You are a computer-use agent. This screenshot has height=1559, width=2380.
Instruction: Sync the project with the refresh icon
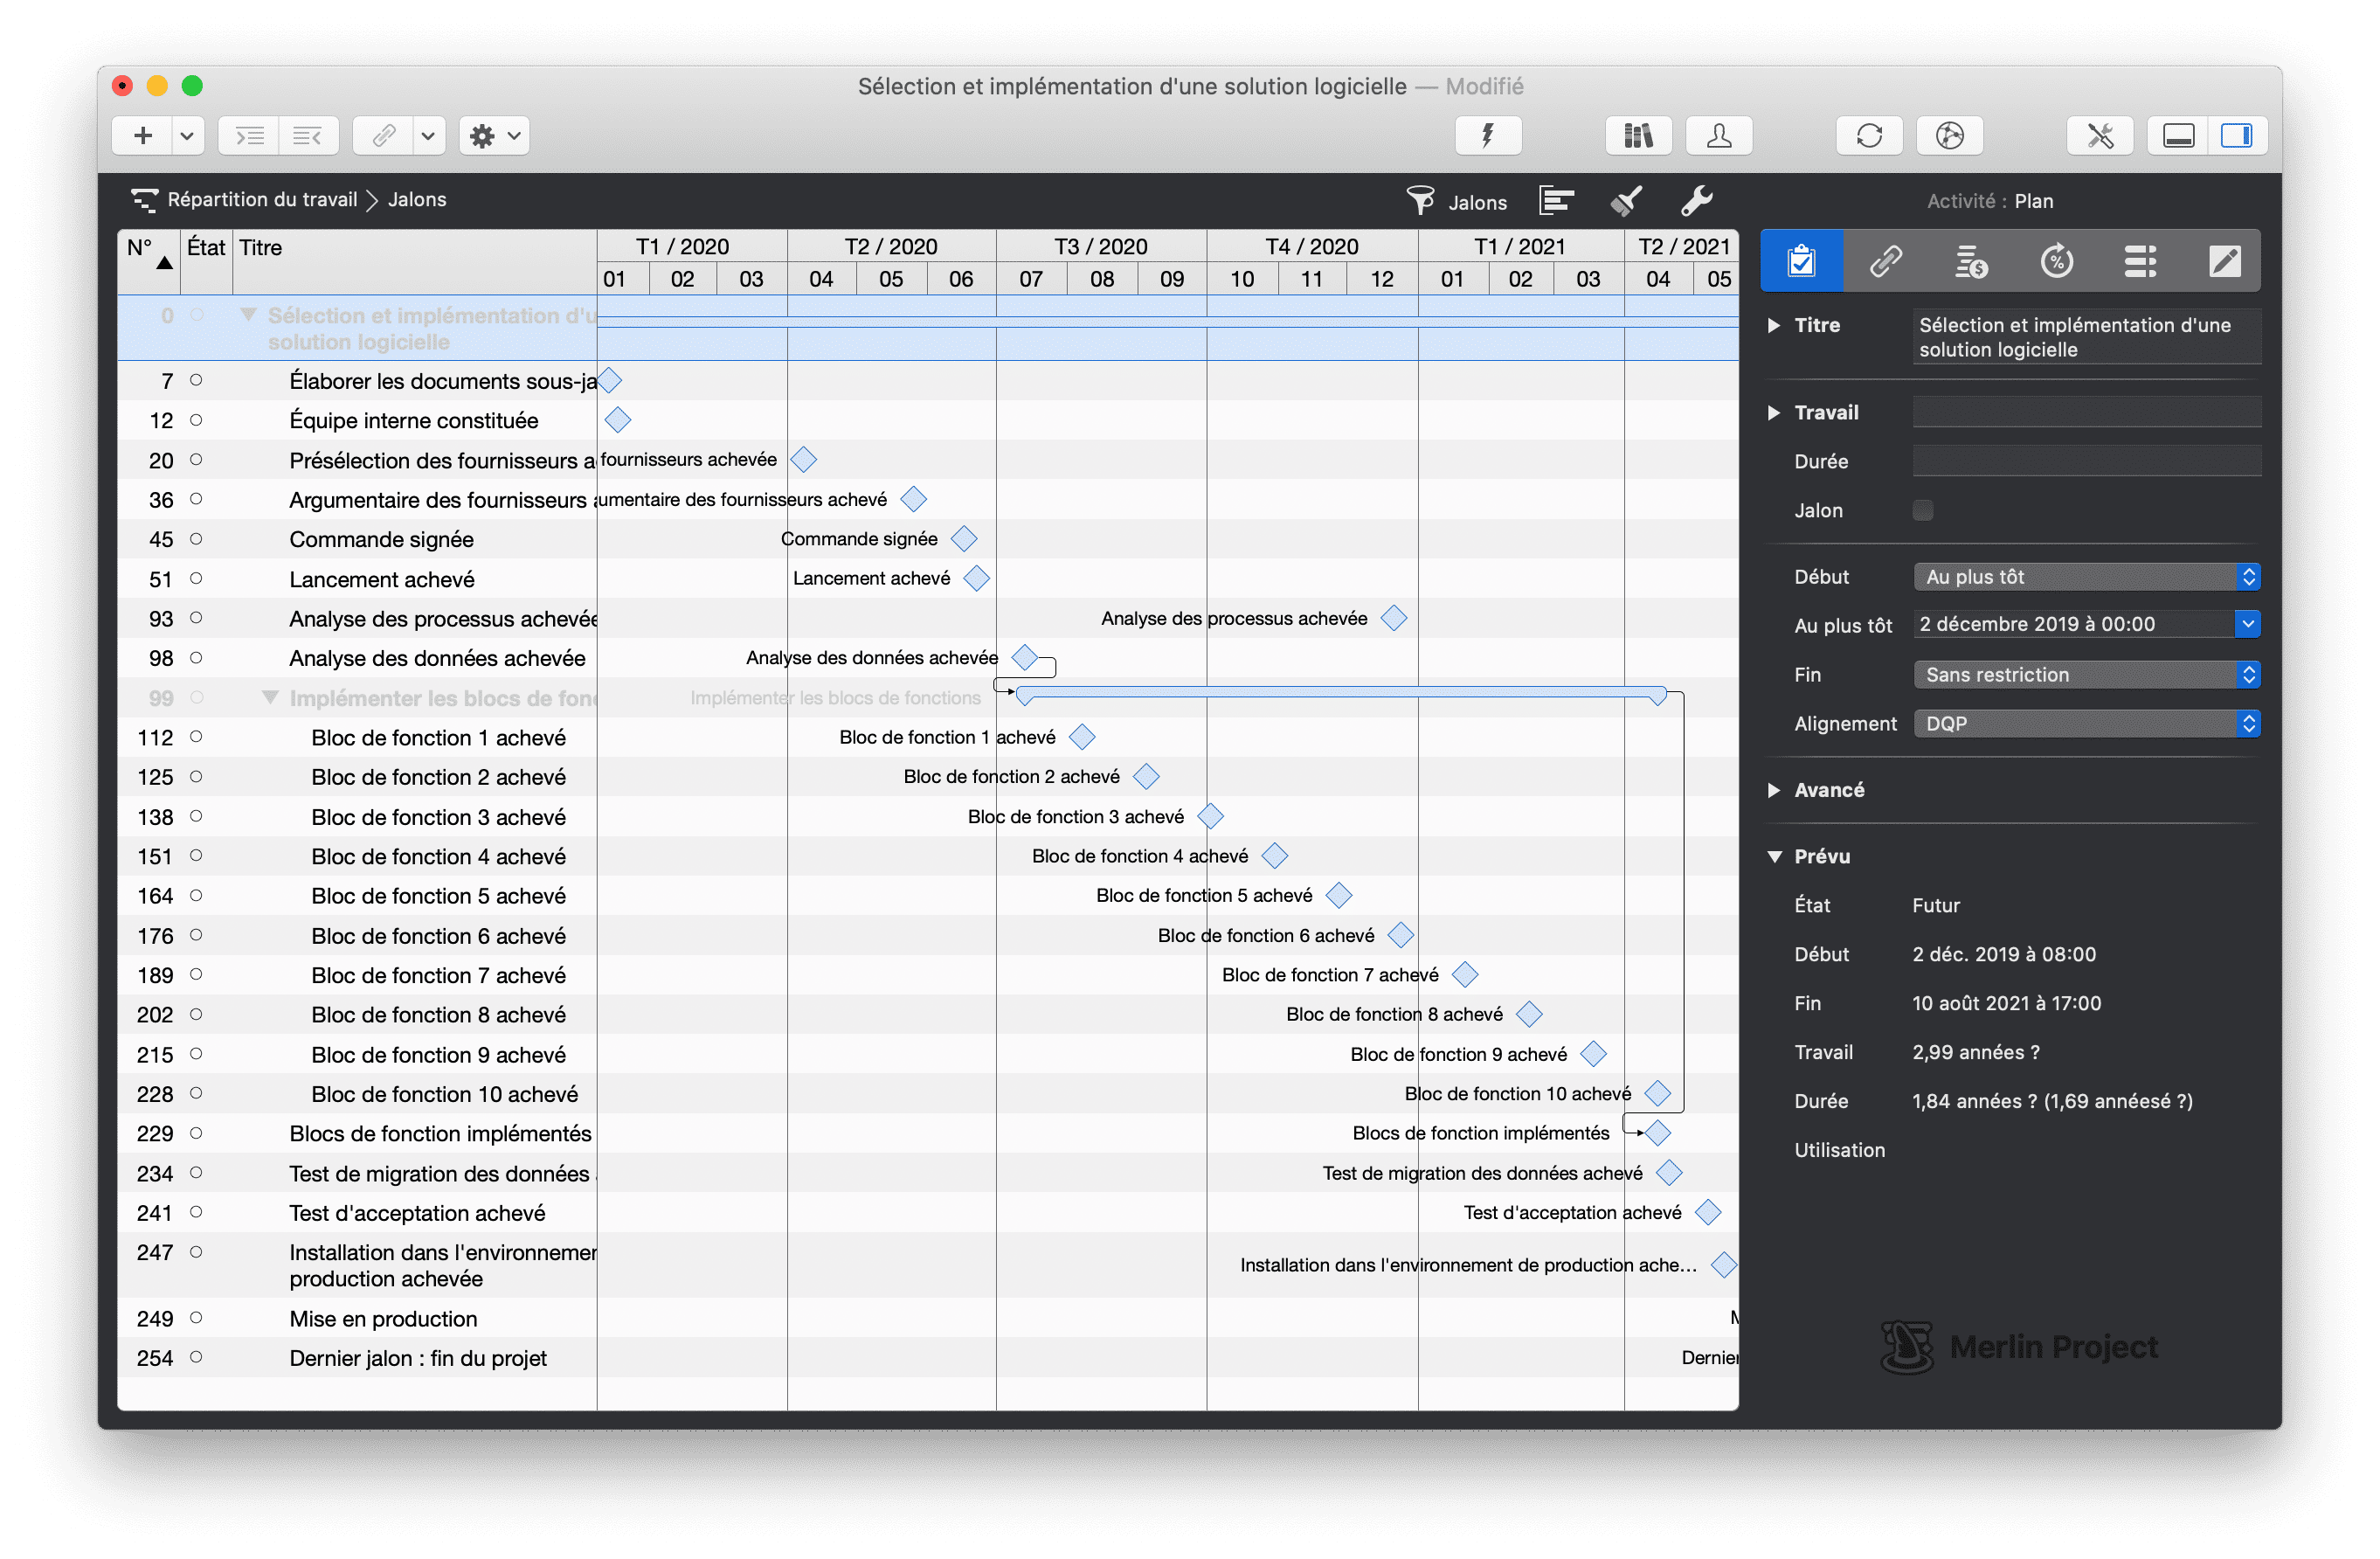pos(1870,135)
